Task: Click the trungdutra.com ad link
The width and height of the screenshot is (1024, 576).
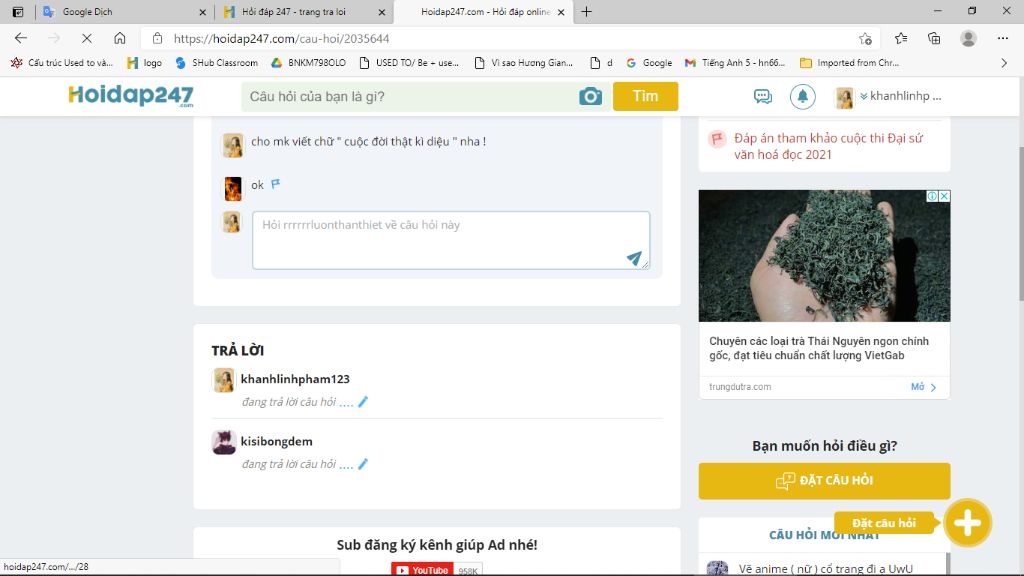Action: [x=740, y=387]
